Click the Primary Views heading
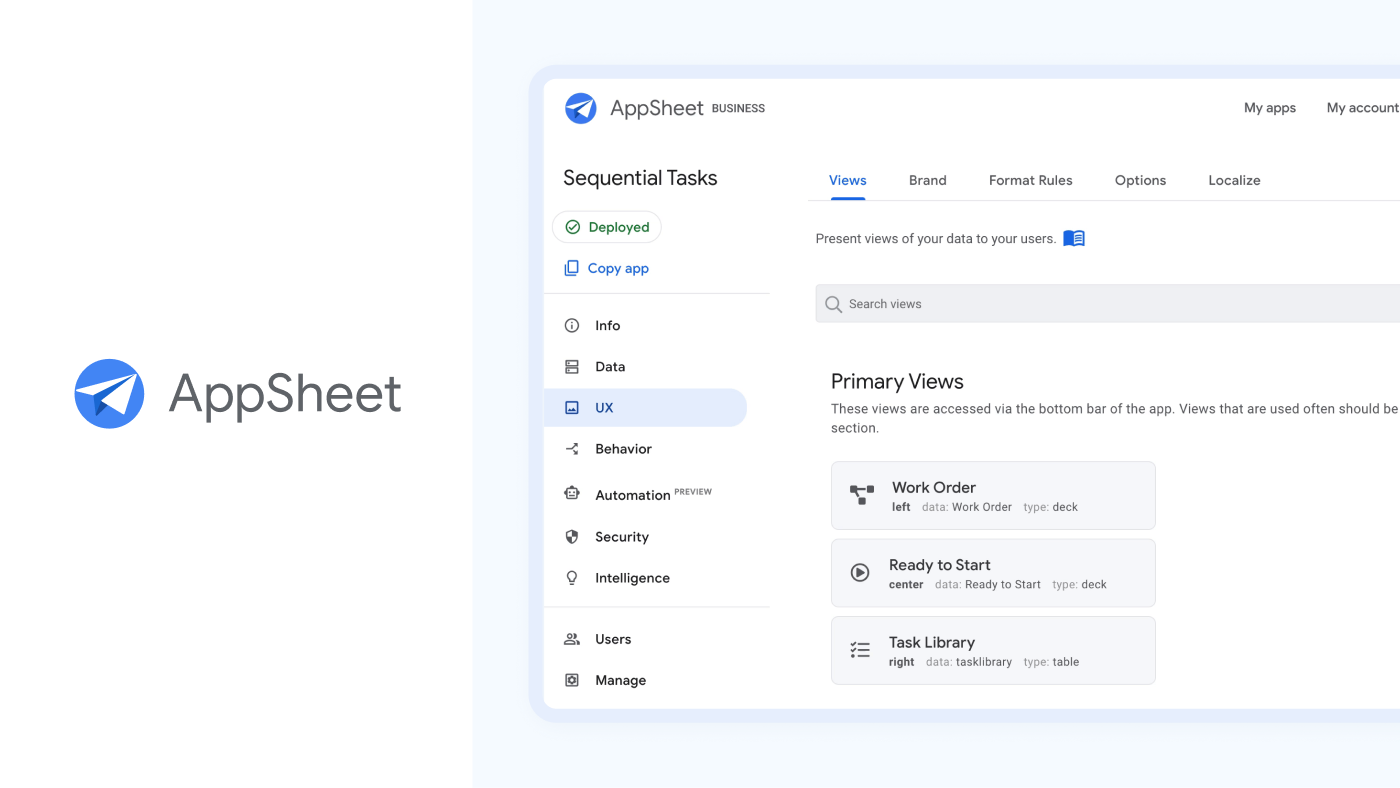 (x=897, y=382)
